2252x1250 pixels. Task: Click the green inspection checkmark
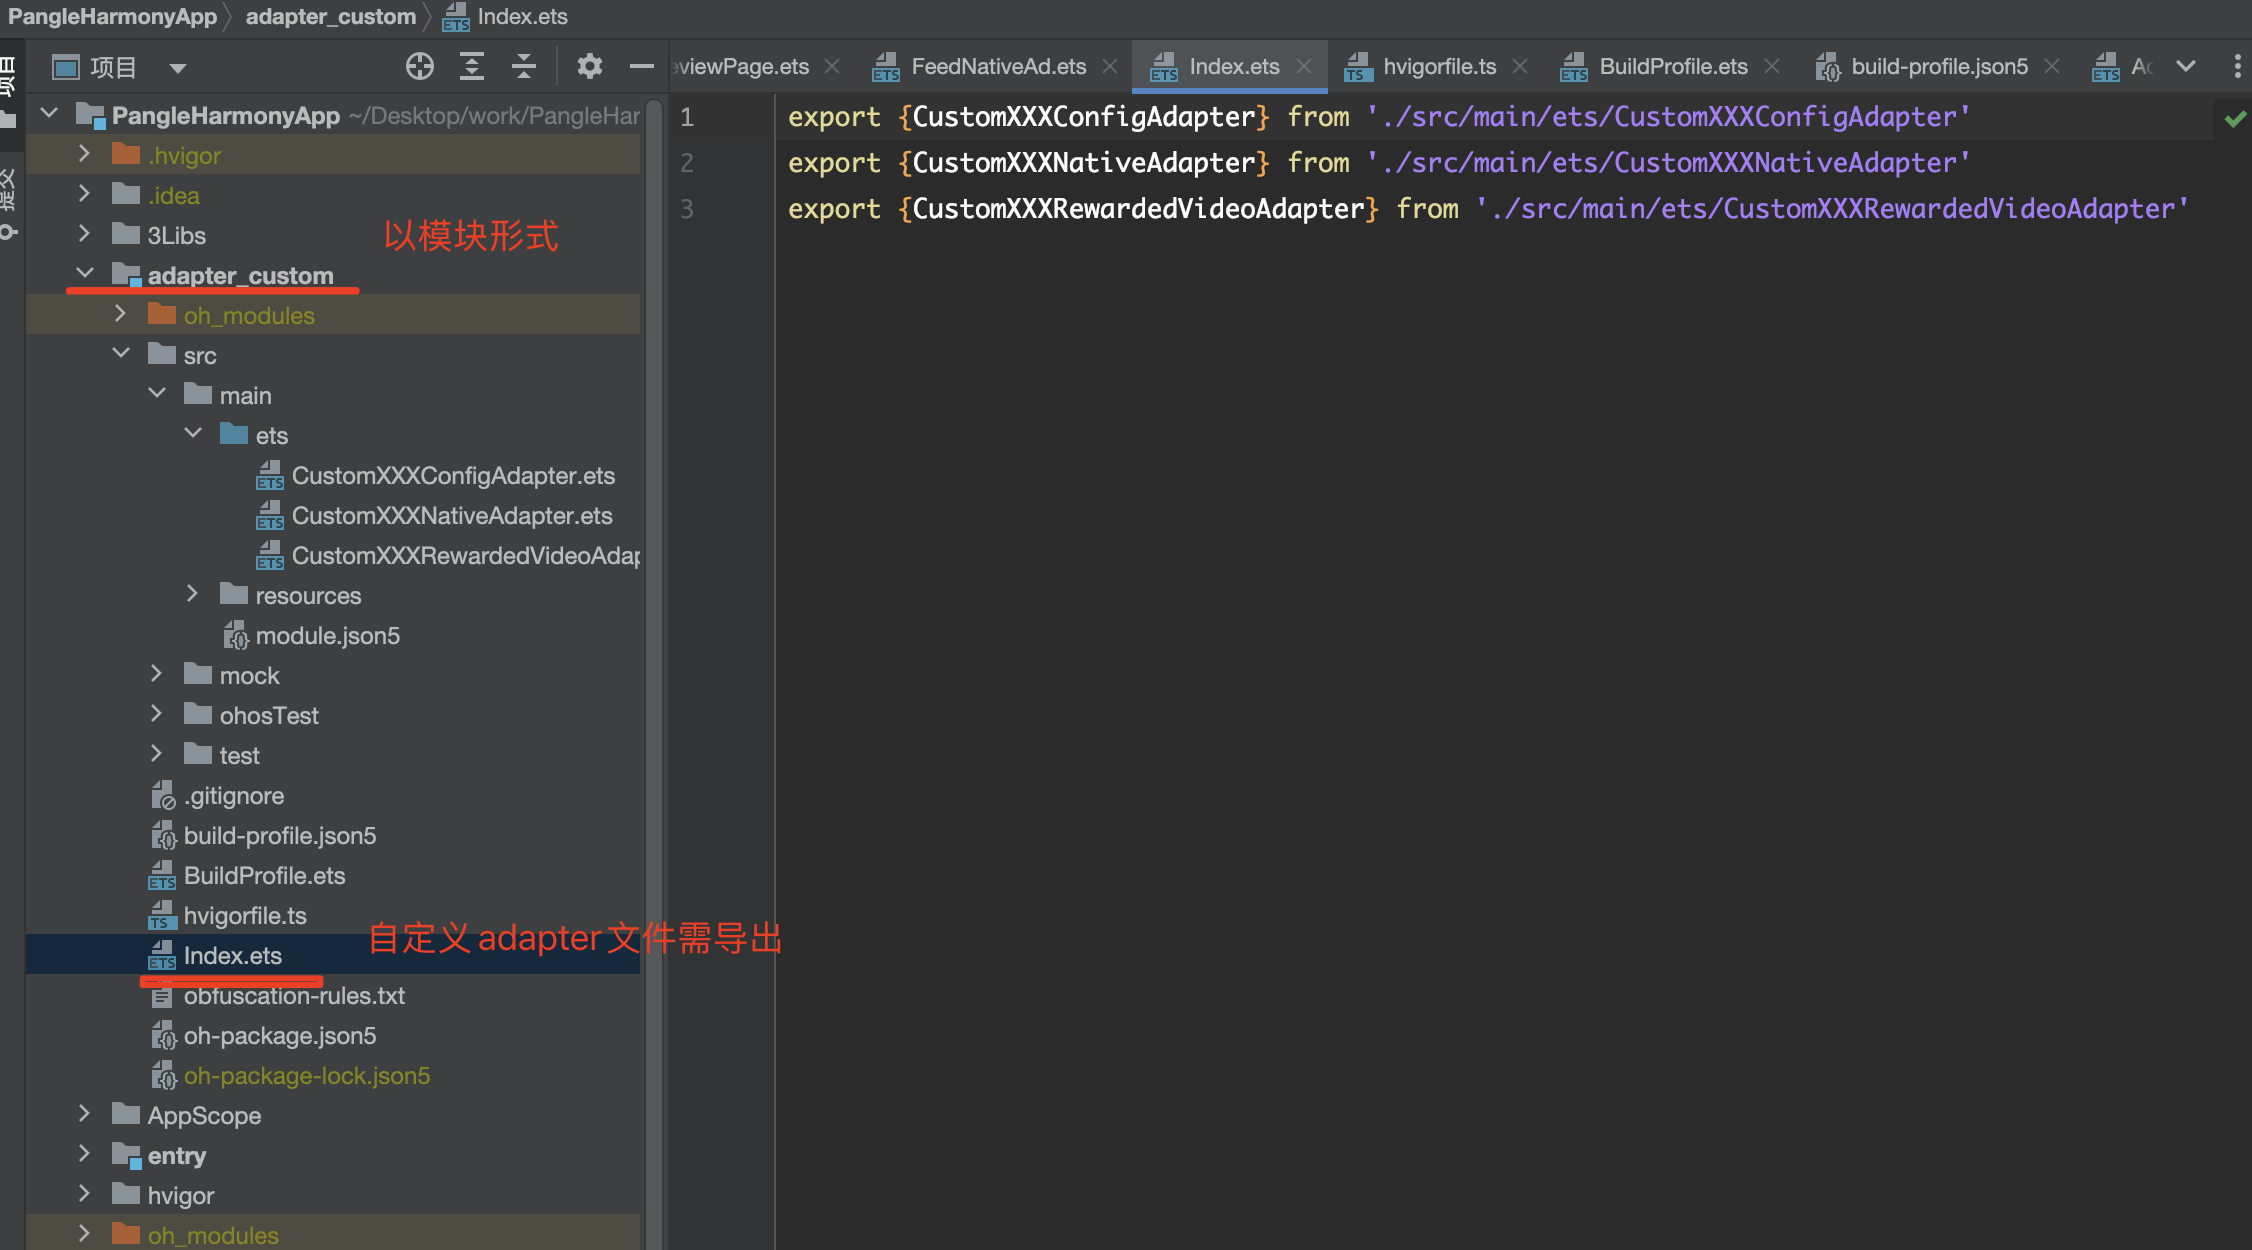[2235, 119]
